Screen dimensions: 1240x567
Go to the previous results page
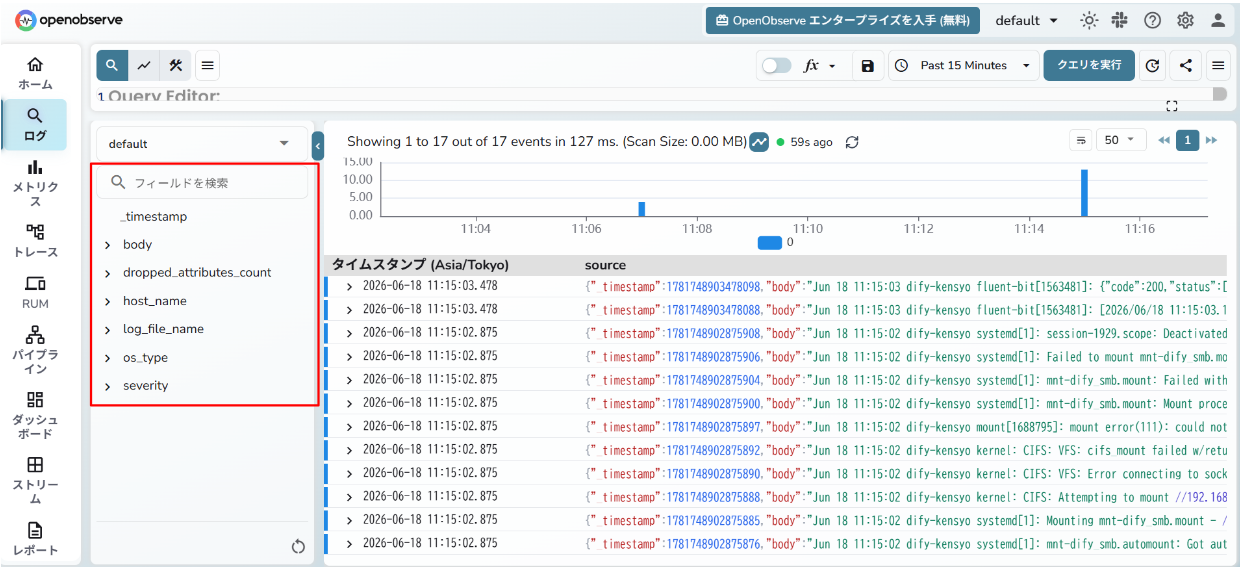click(x=1163, y=140)
